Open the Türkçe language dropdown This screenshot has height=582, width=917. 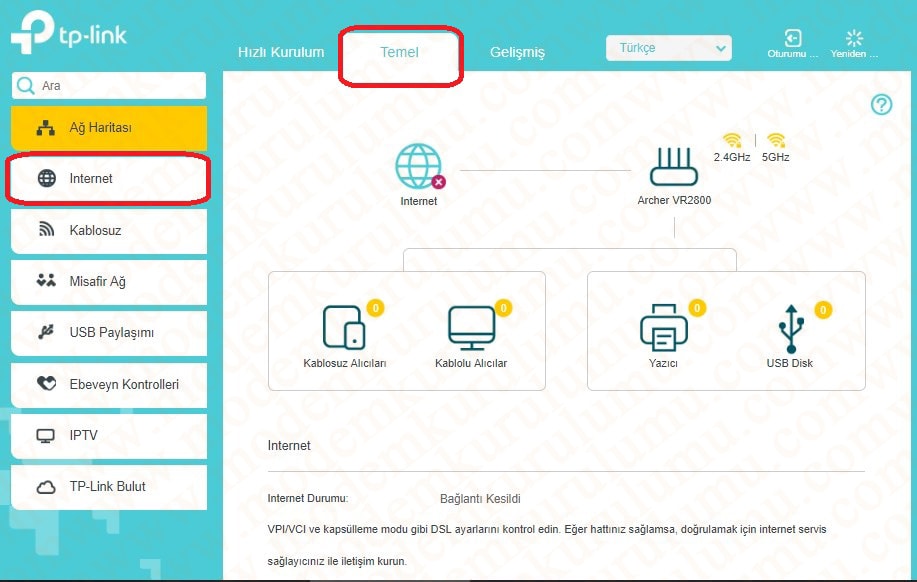[668, 48]
